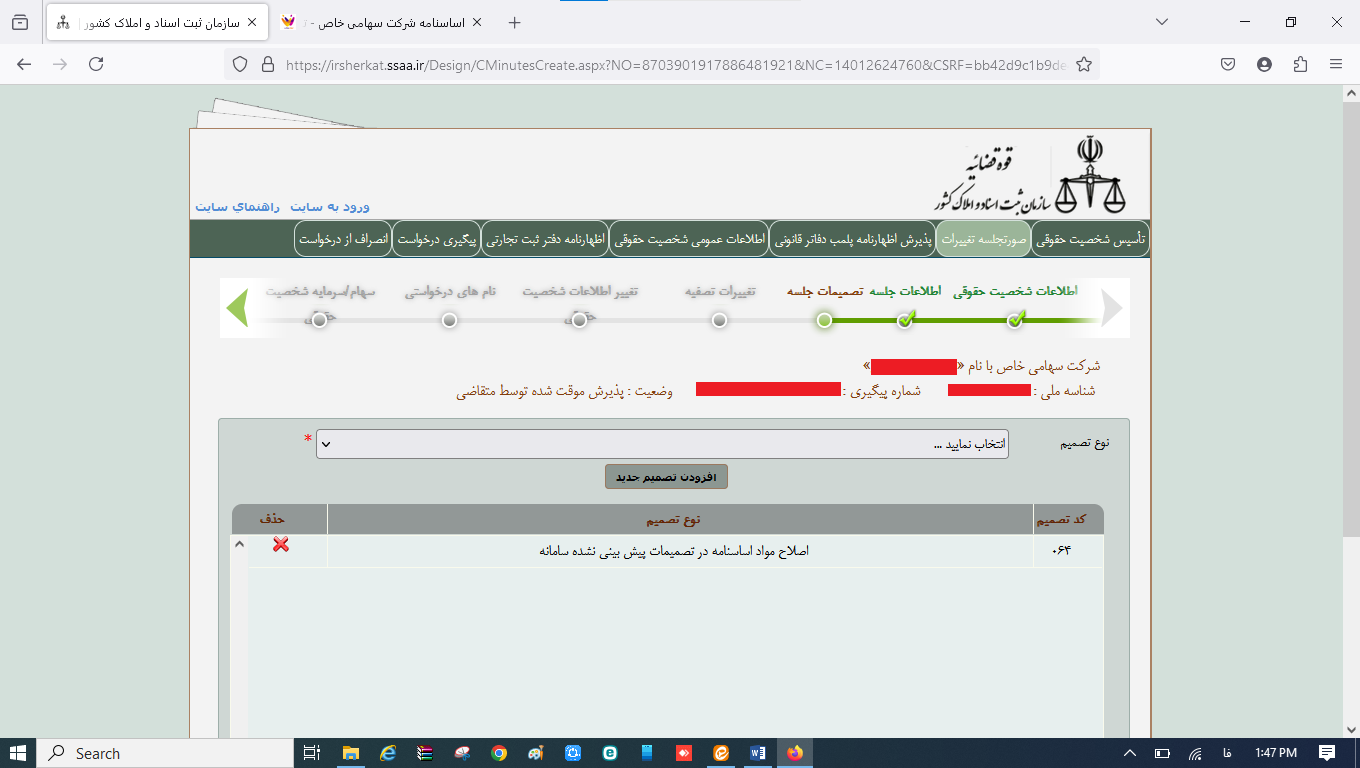Click the 064 decision code cell
The height and width of the screenshot is (768, 1360).
click(x=1067, y=551)
